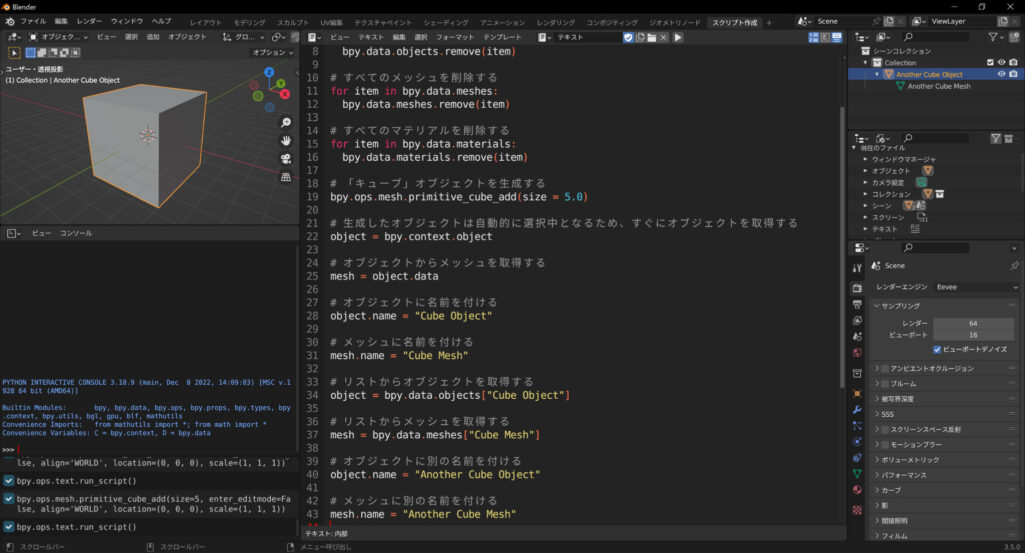
Task: Open the viewport Options dropdown
Action: [x=273, y=52]
